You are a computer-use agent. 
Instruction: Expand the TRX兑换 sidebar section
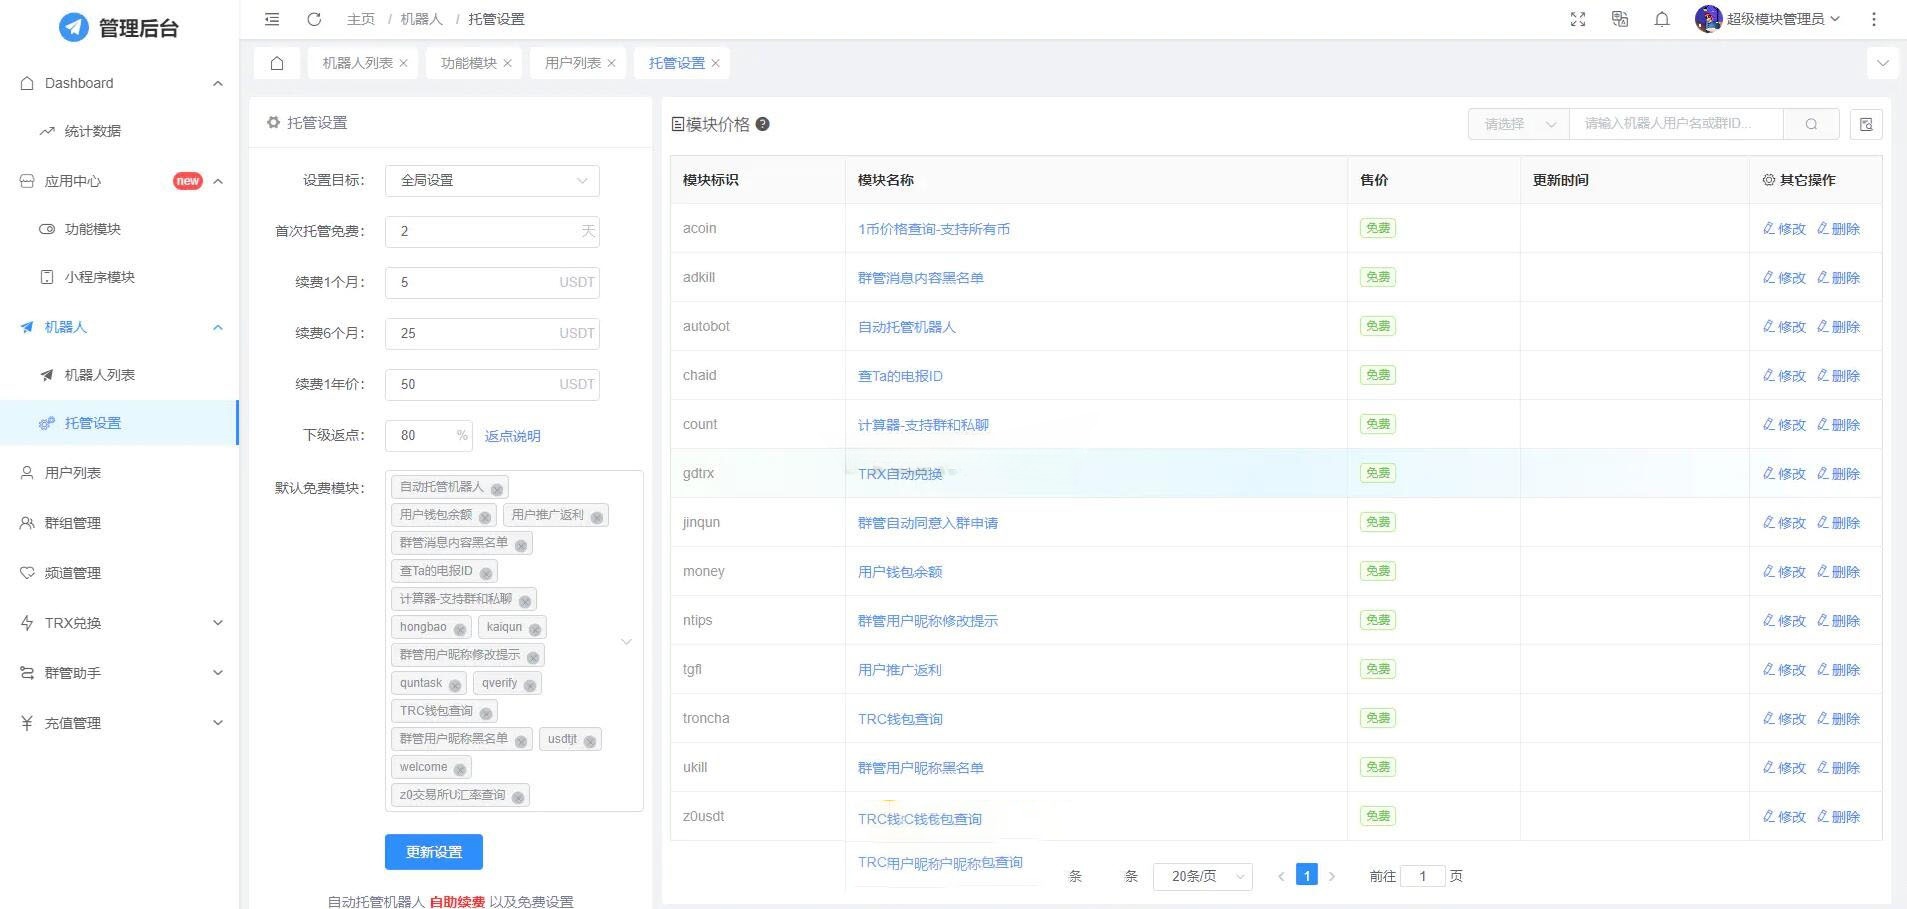(x=120, y=622)
